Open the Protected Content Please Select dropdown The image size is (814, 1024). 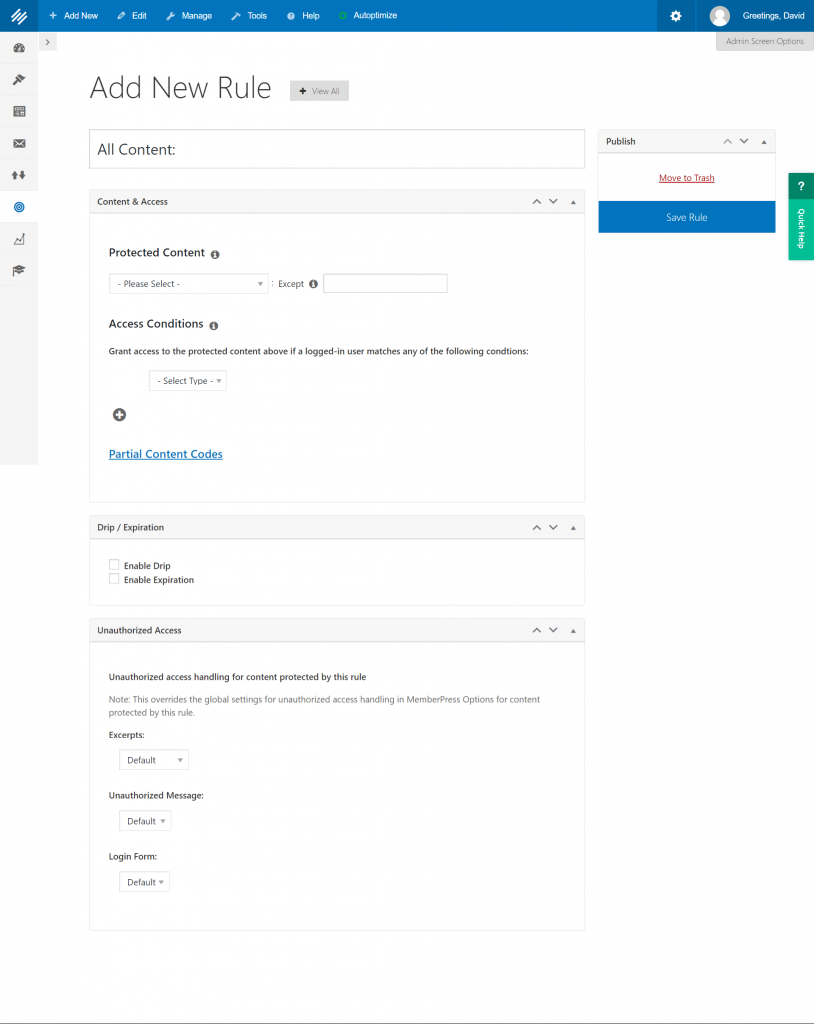pyautogui.click(x=188, y=284)
